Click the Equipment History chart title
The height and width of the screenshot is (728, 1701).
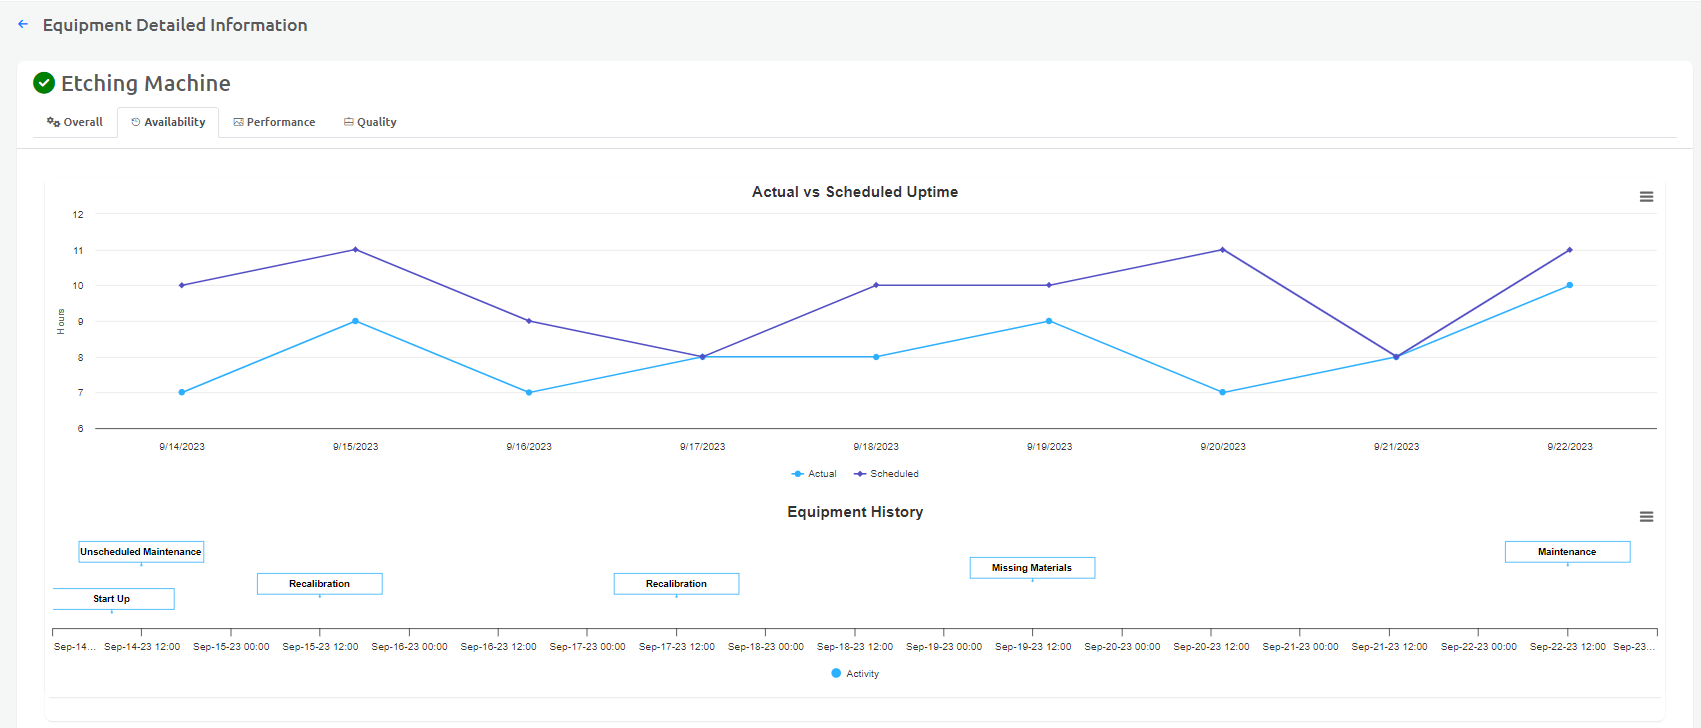855,512
